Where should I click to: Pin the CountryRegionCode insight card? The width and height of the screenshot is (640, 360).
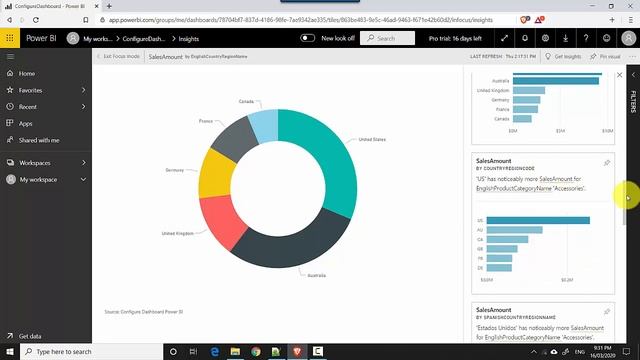(607, 163)
